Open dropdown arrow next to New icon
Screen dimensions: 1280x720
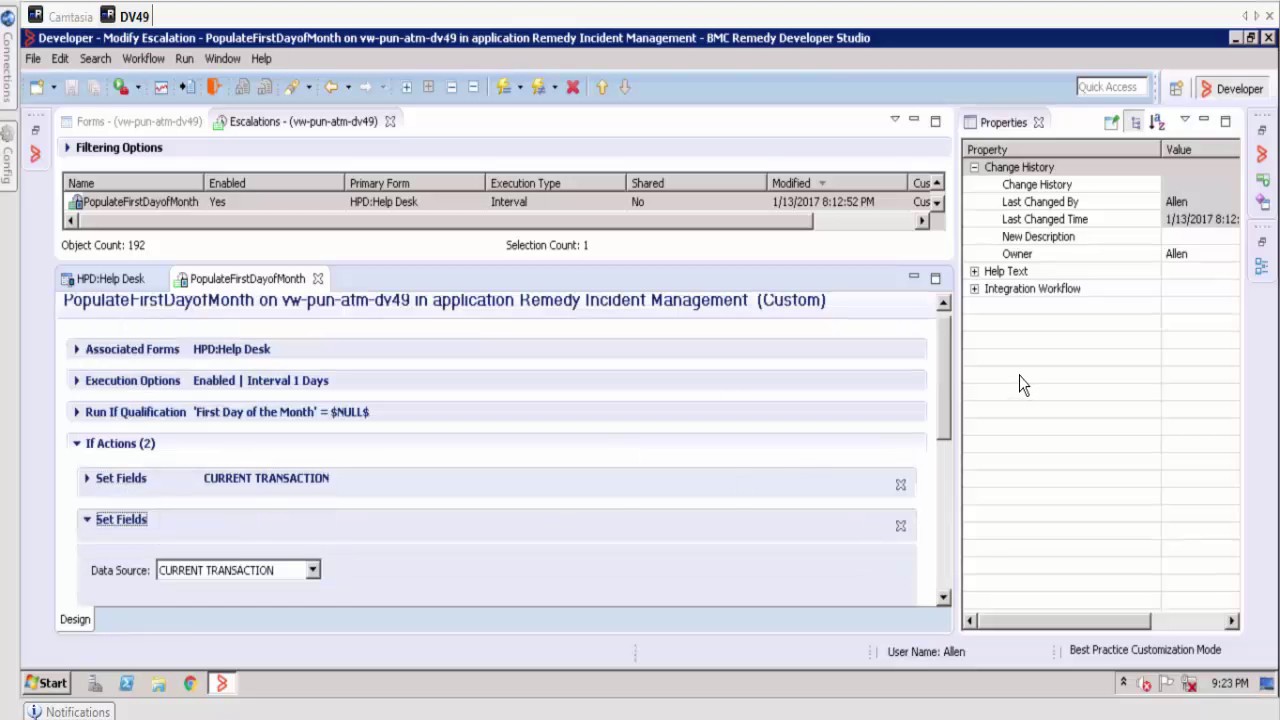(x=54, y=88)
